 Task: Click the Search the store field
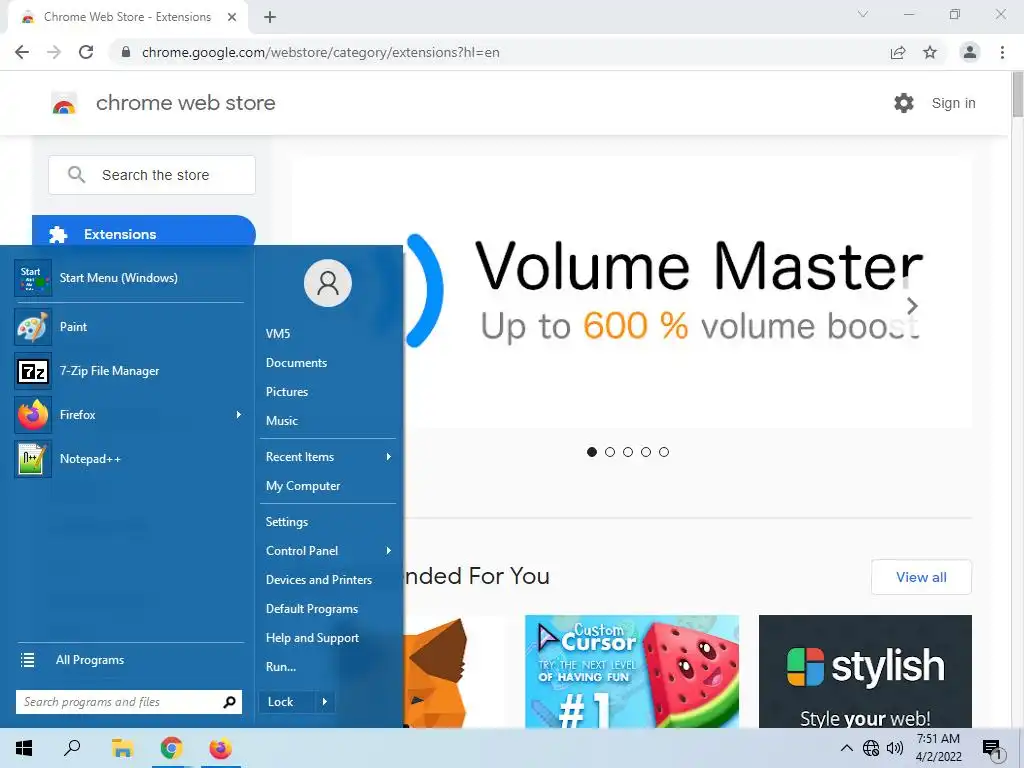click(152, 175)
